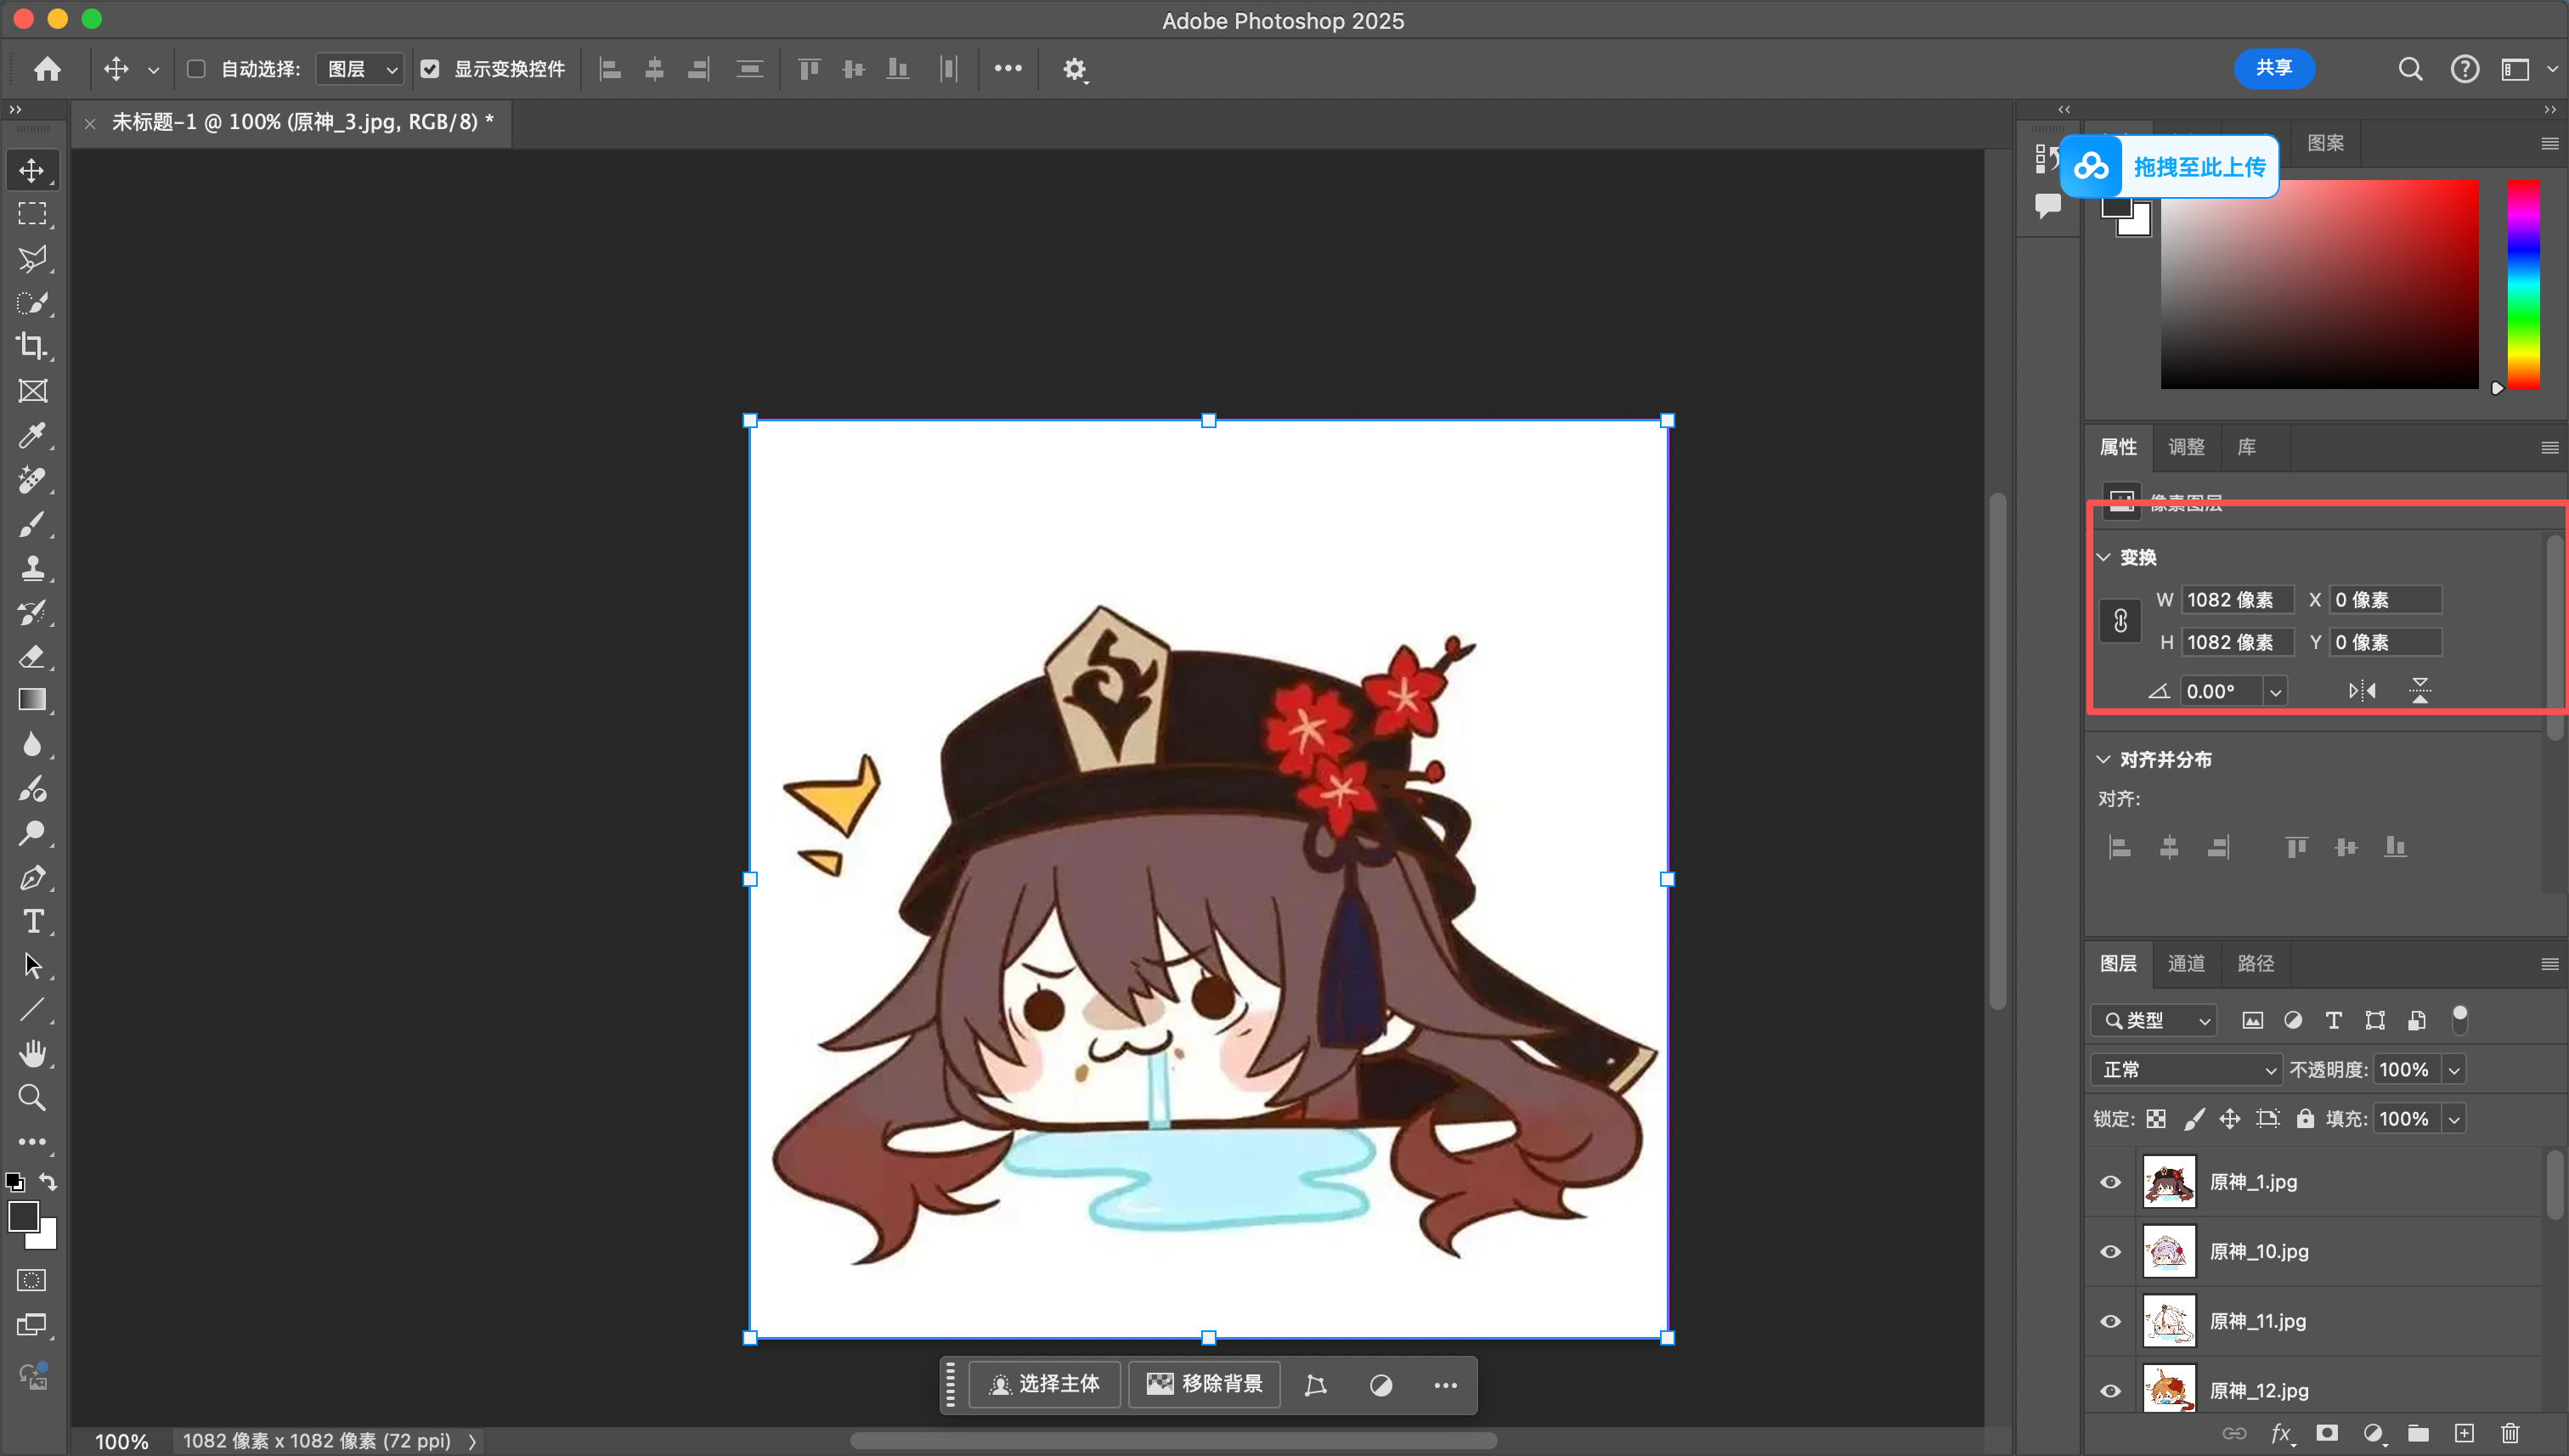Enable the 自动选择 checkbox
Screen dimensions: 2569x1456
pos(196,69)
